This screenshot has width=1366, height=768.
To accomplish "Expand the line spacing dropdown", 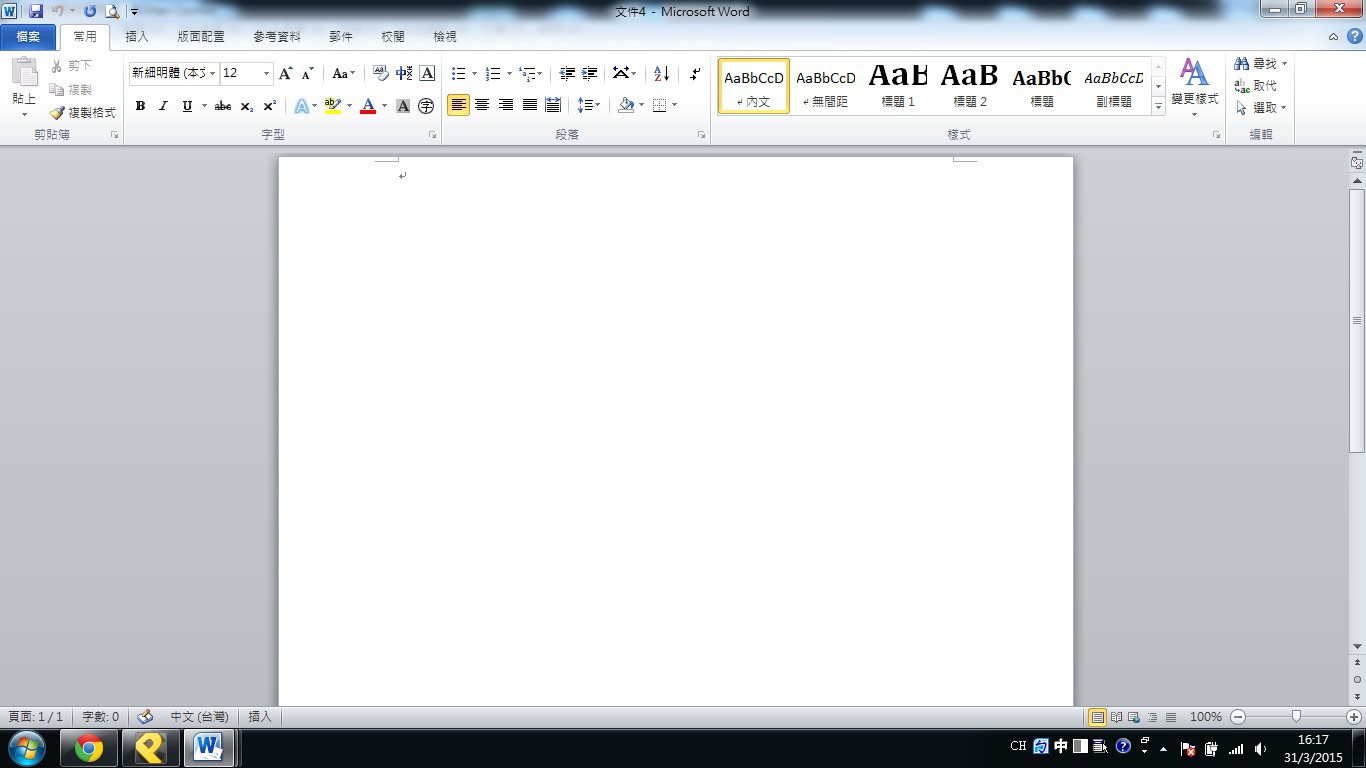I will pyautogui.click(x=598, y=105).
